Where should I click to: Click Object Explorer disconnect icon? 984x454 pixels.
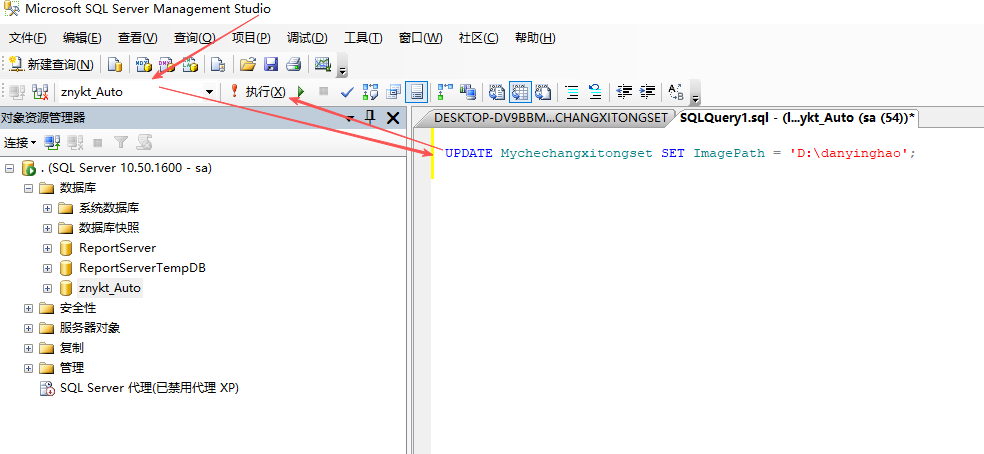click(75, 143)
